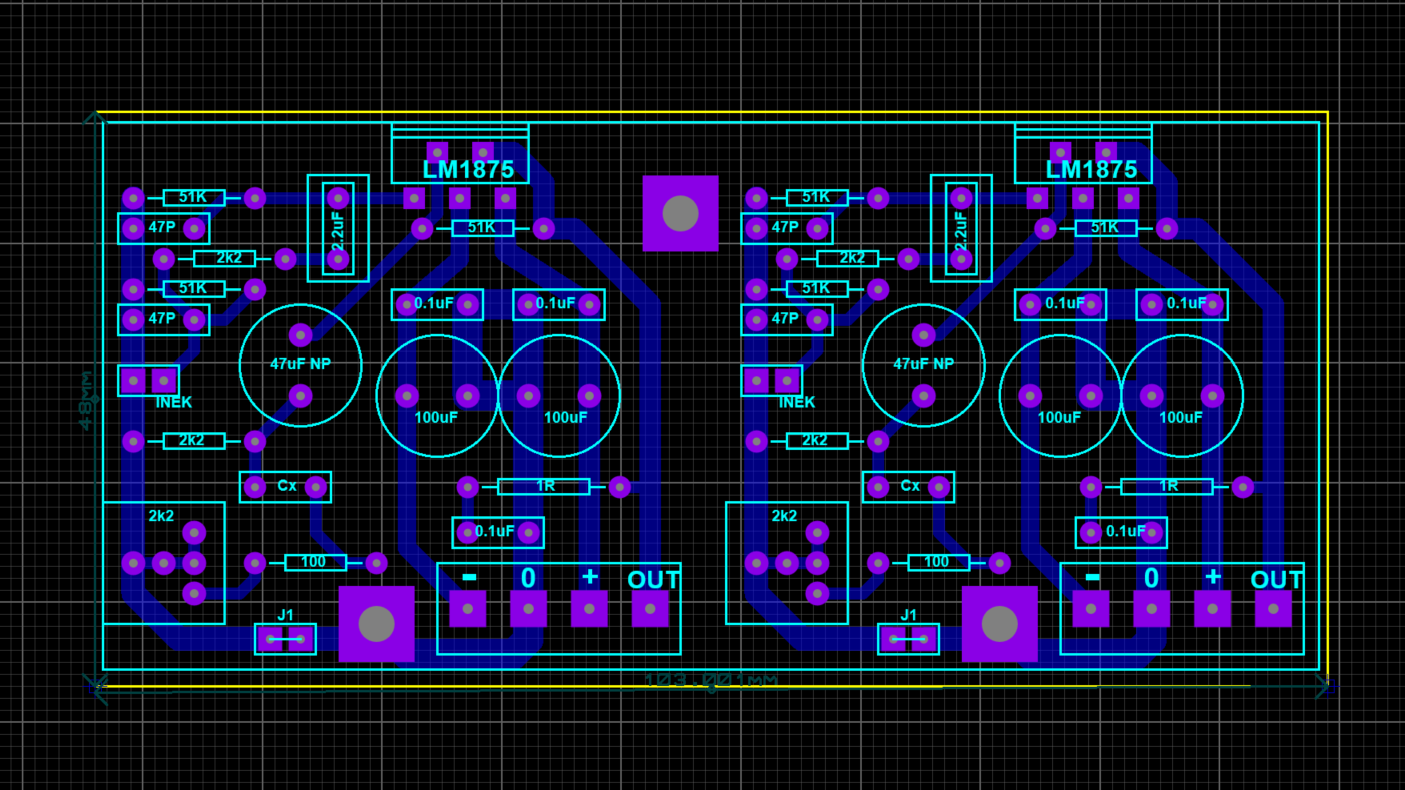The width and height of the screenshot is (1405, 790).
Task: Click the 48mm board height dimension text
Action: [x=87, y=400]
